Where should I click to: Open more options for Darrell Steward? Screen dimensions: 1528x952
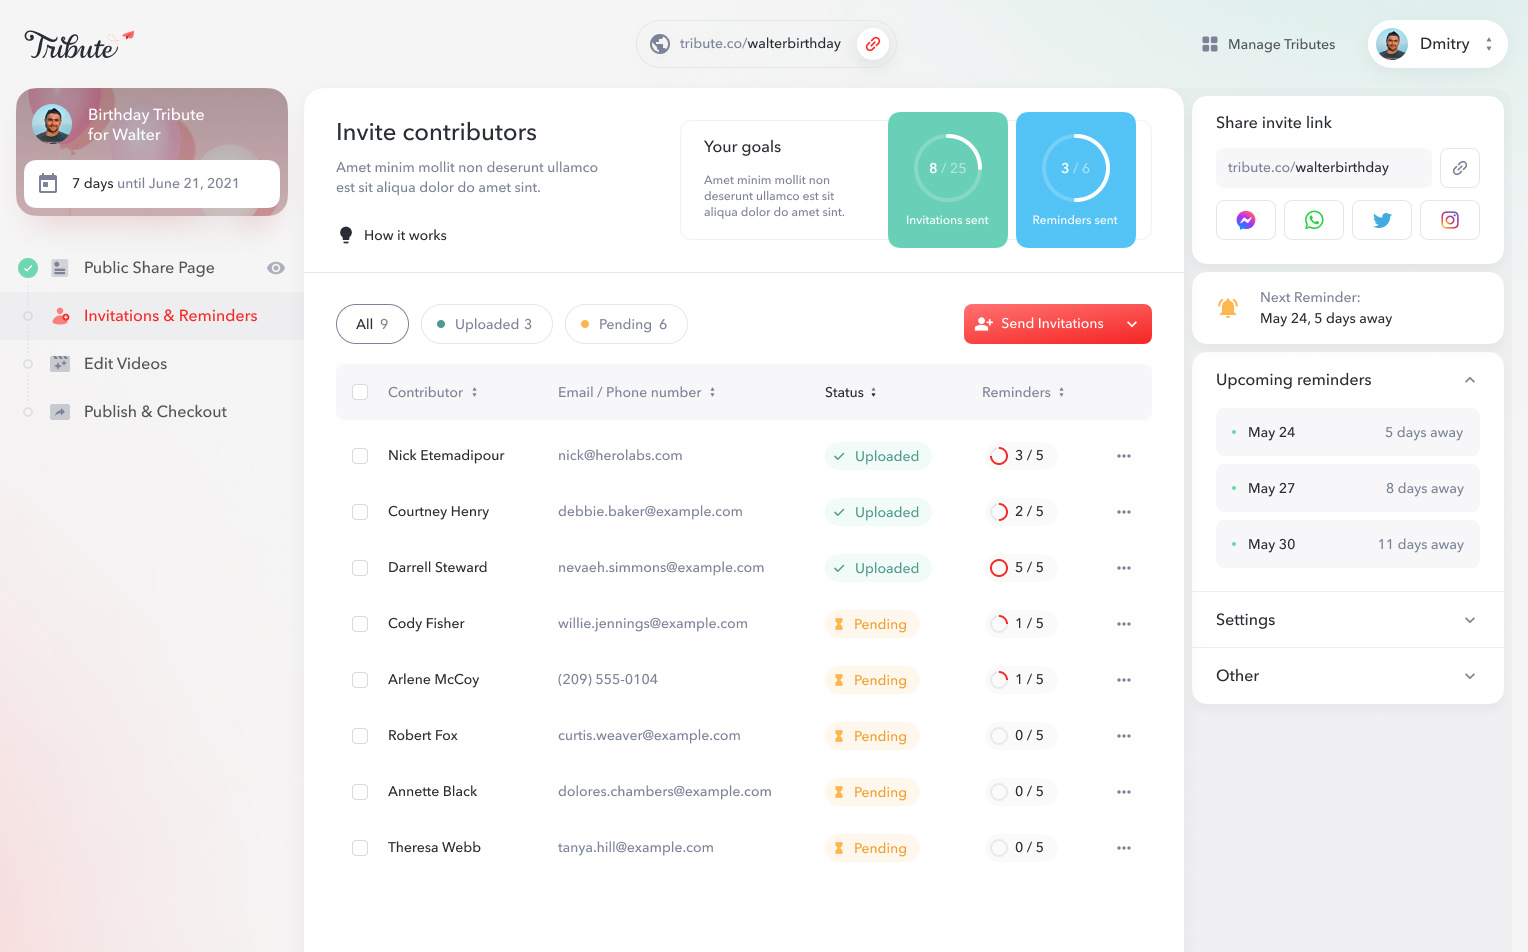[1124, 568]
